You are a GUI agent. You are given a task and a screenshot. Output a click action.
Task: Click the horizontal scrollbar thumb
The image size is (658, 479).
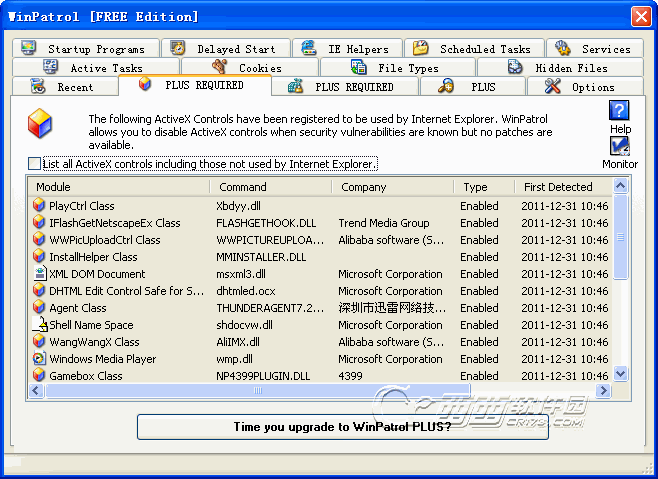(258, 390)
